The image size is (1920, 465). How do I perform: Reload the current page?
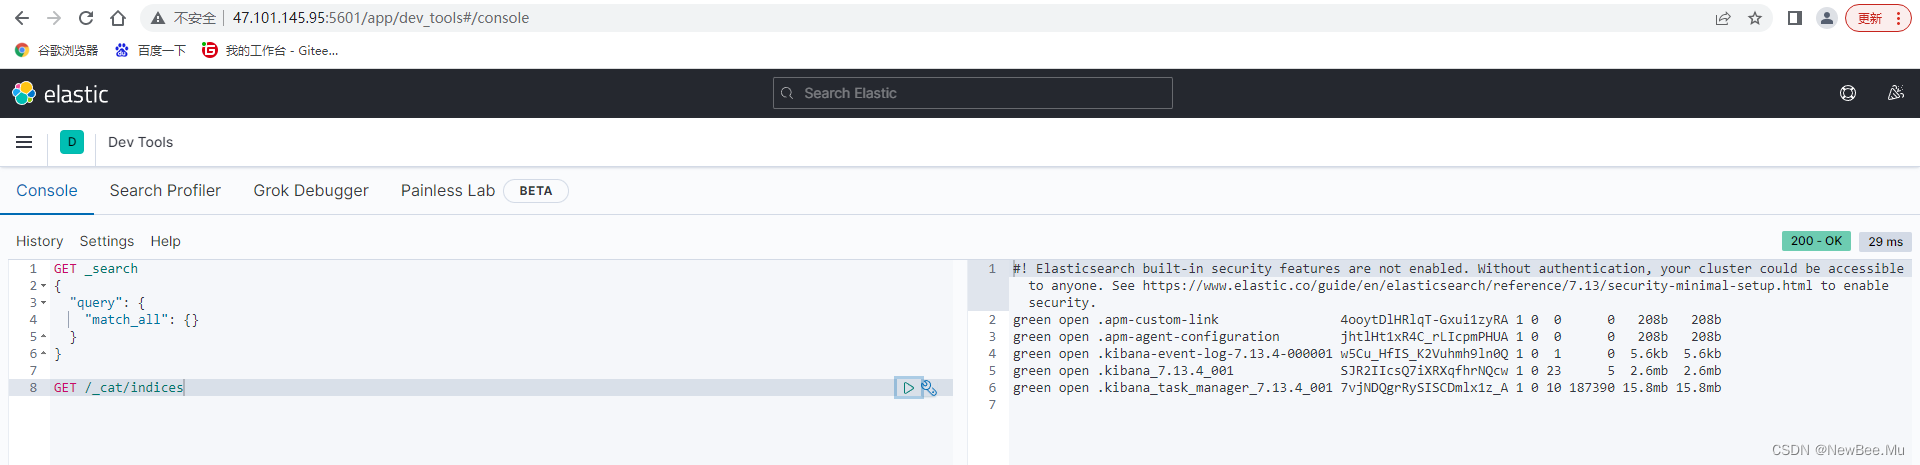(x=86, y=18)
